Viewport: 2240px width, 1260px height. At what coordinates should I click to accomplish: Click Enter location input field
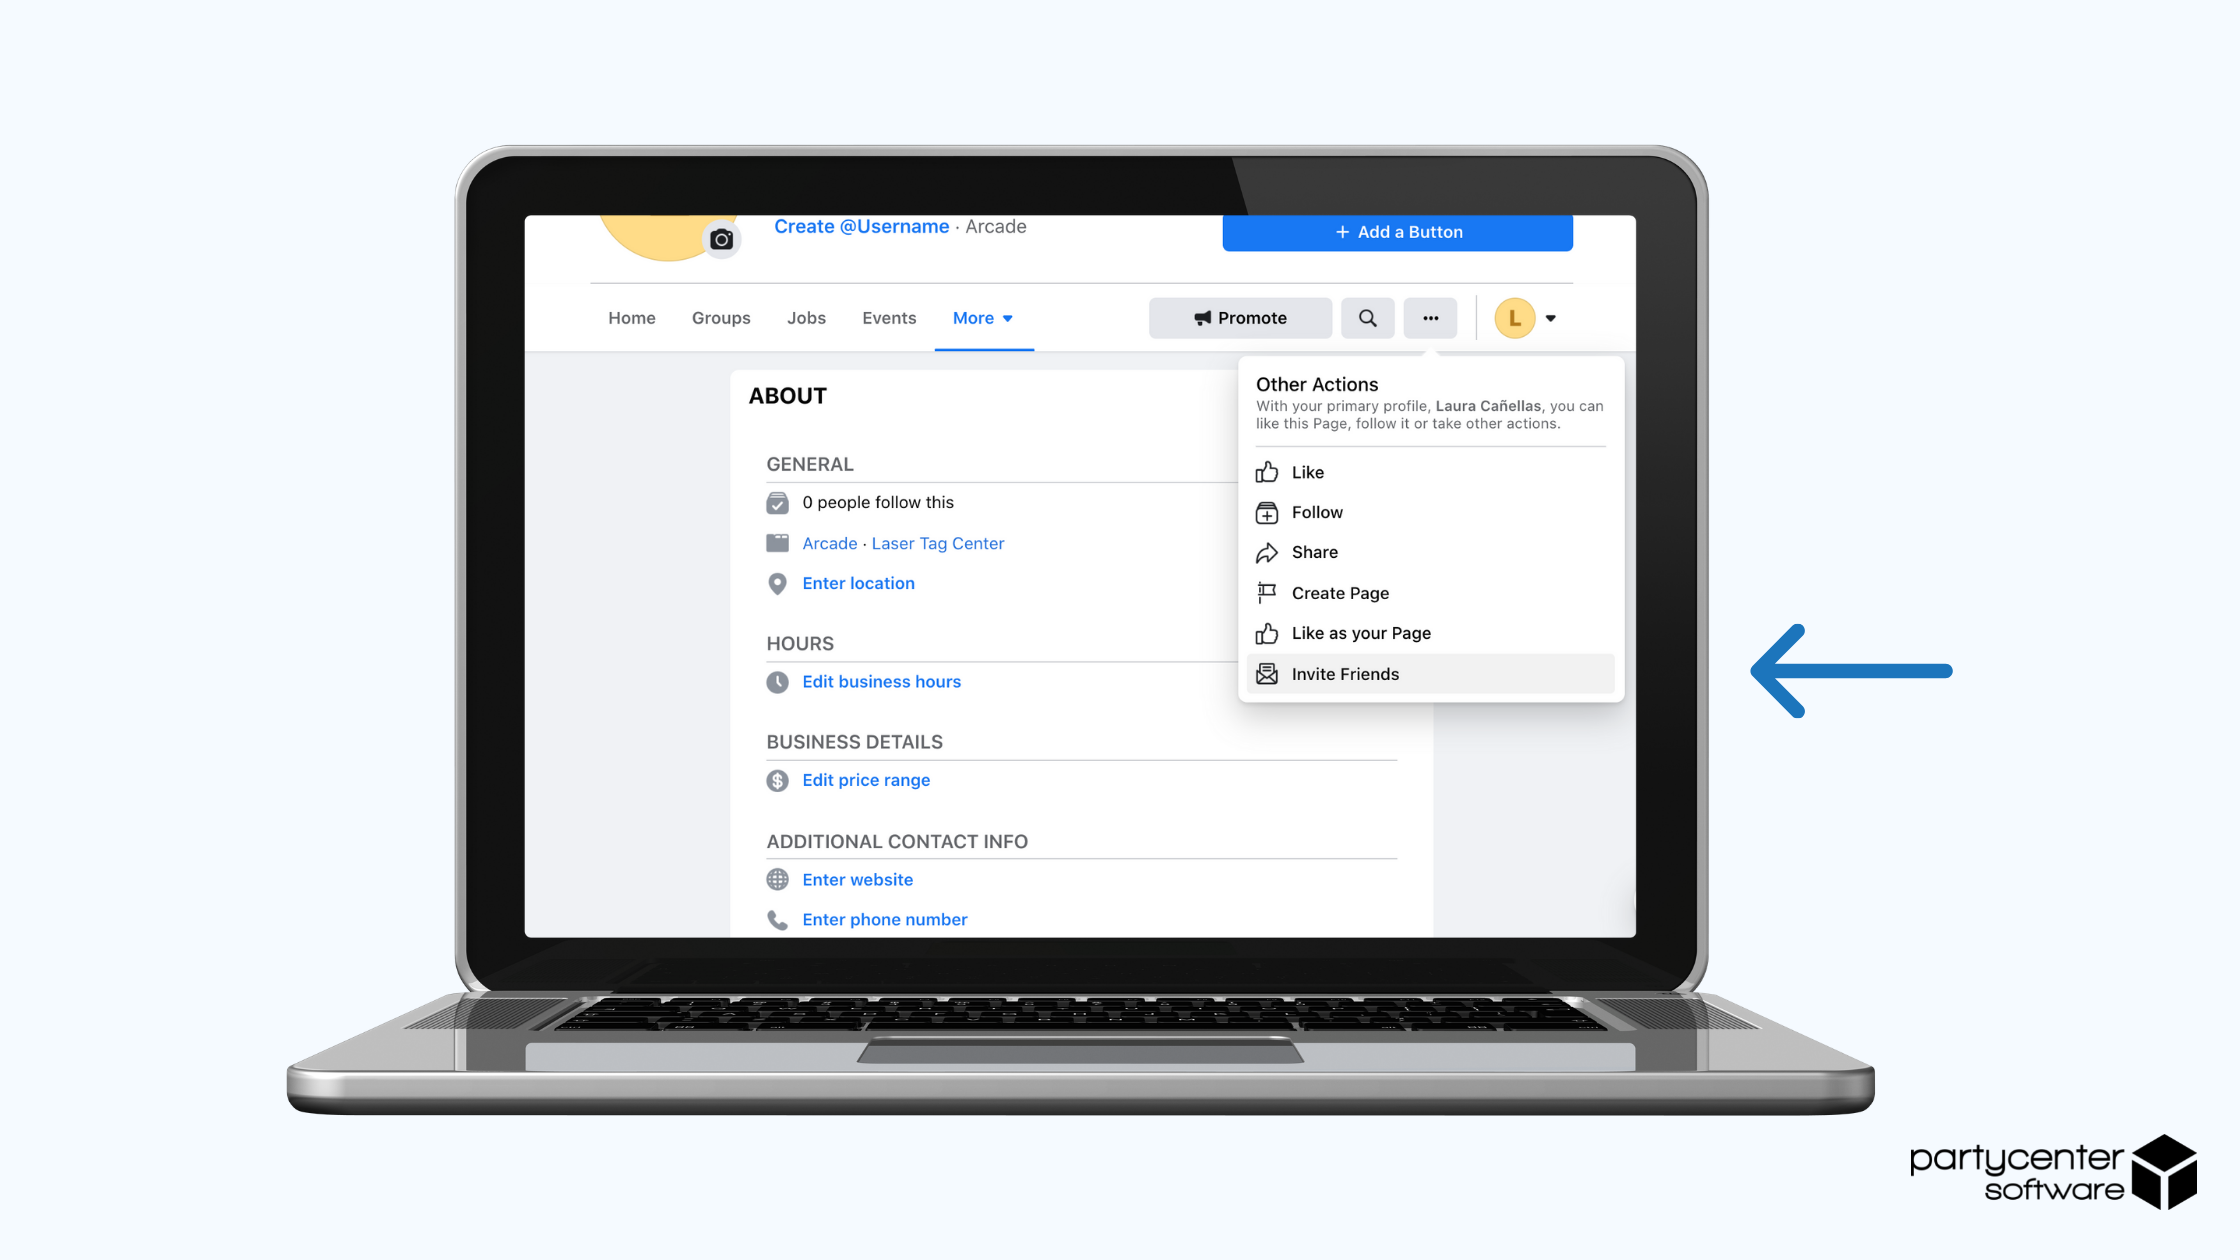(857, 583)
